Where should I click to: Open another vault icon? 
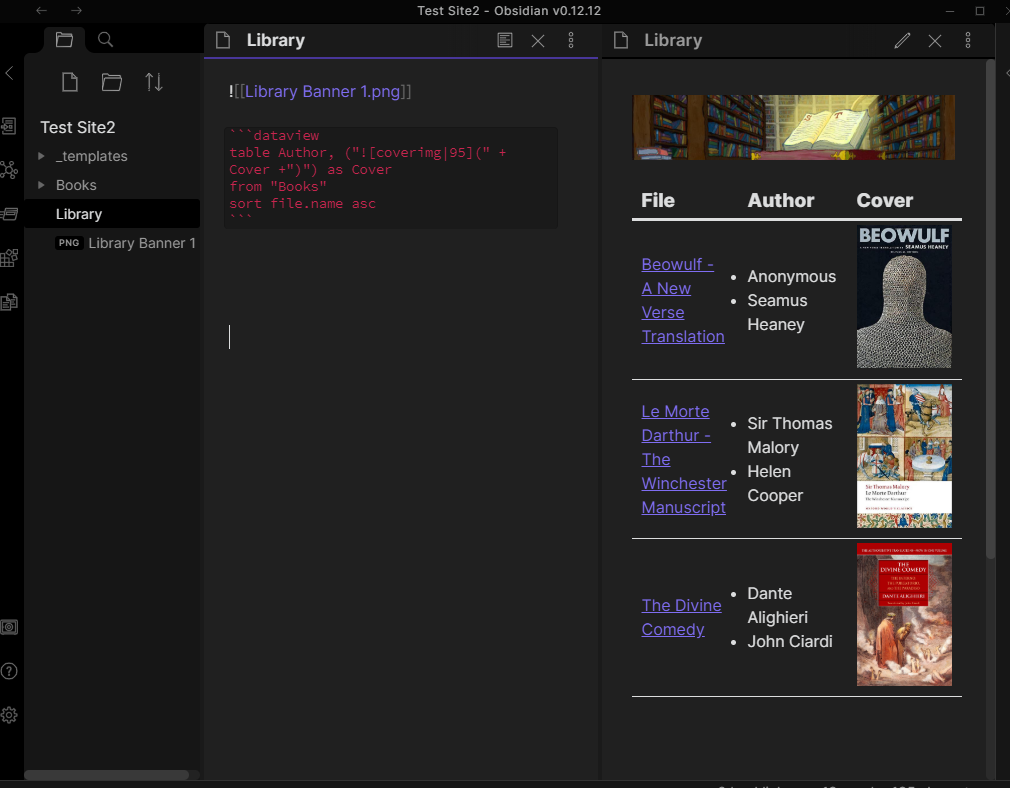pyautogui.click(x=9, y=627)
